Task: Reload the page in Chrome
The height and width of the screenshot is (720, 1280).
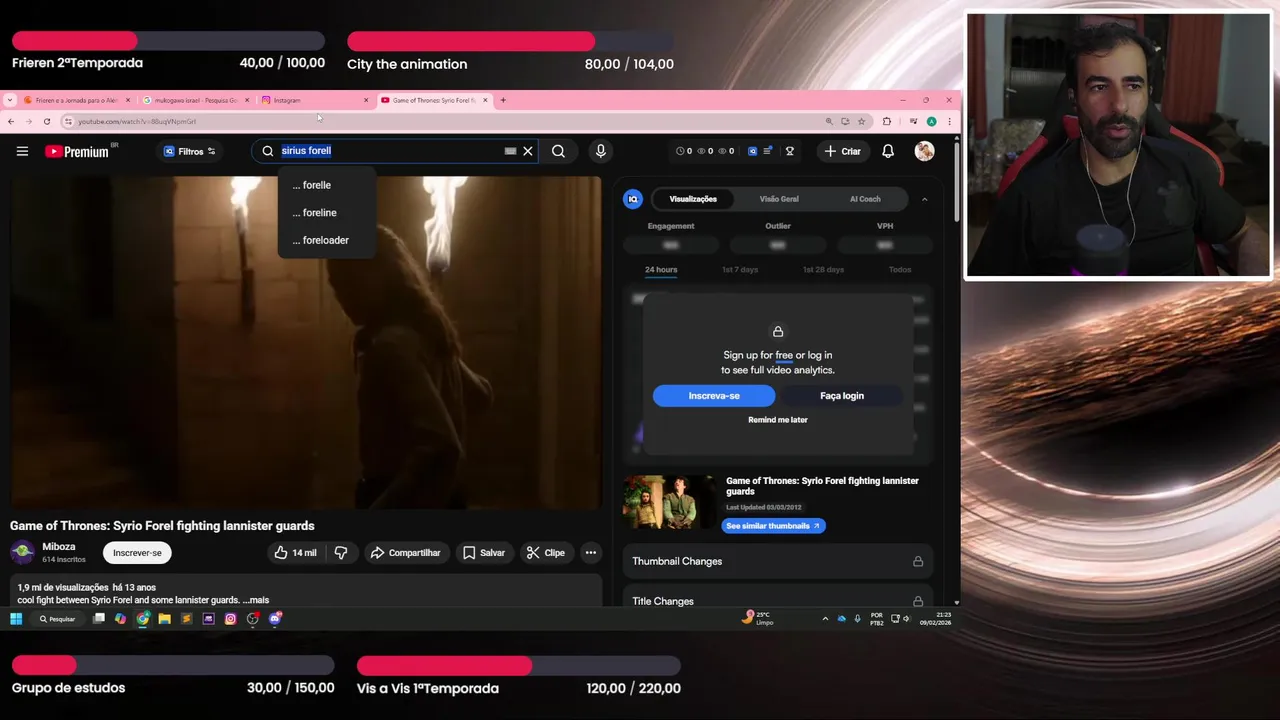Action: tap(46, 121)
